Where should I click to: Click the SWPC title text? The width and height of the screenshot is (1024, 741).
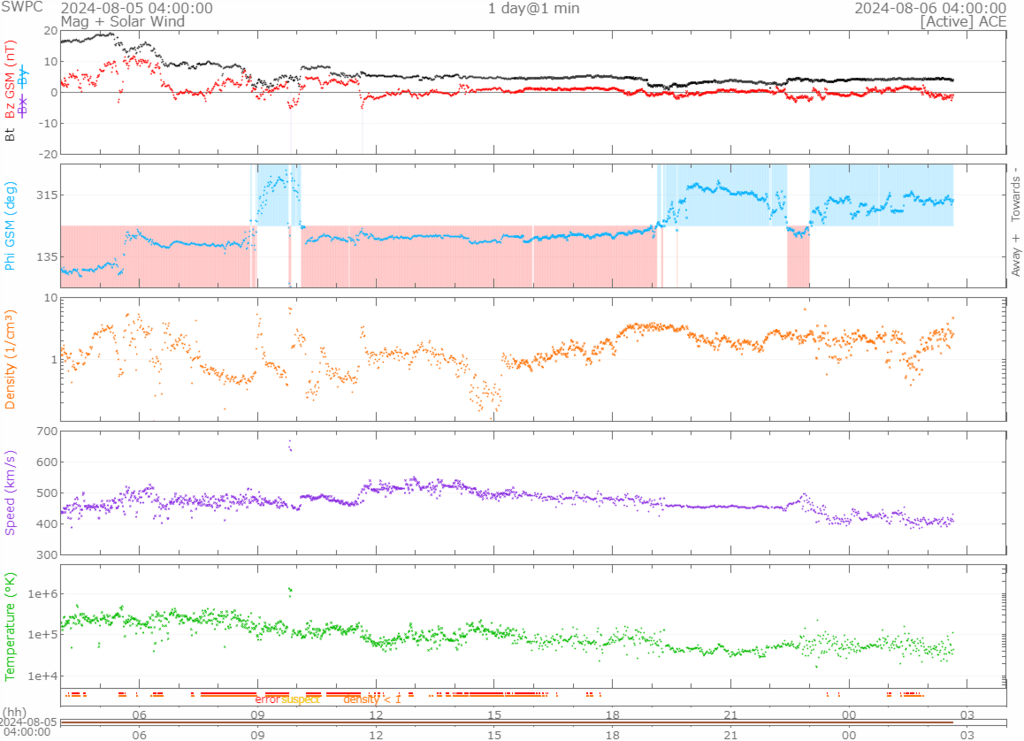[22, 7]
